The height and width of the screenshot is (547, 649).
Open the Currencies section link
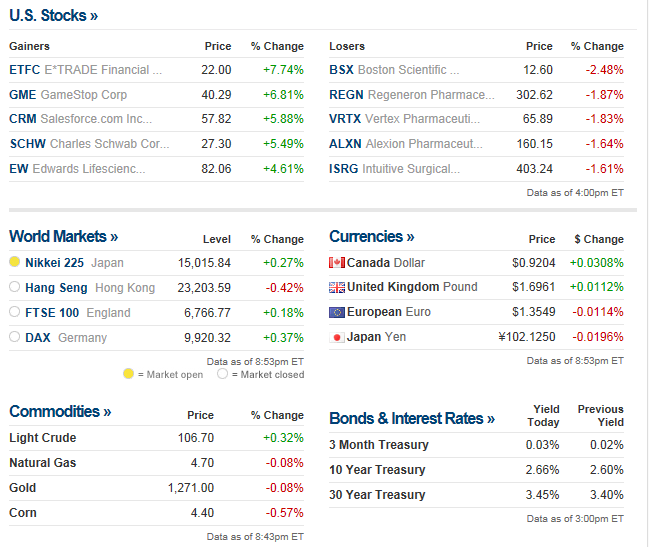pyautogui.click(x=372, y=237)
